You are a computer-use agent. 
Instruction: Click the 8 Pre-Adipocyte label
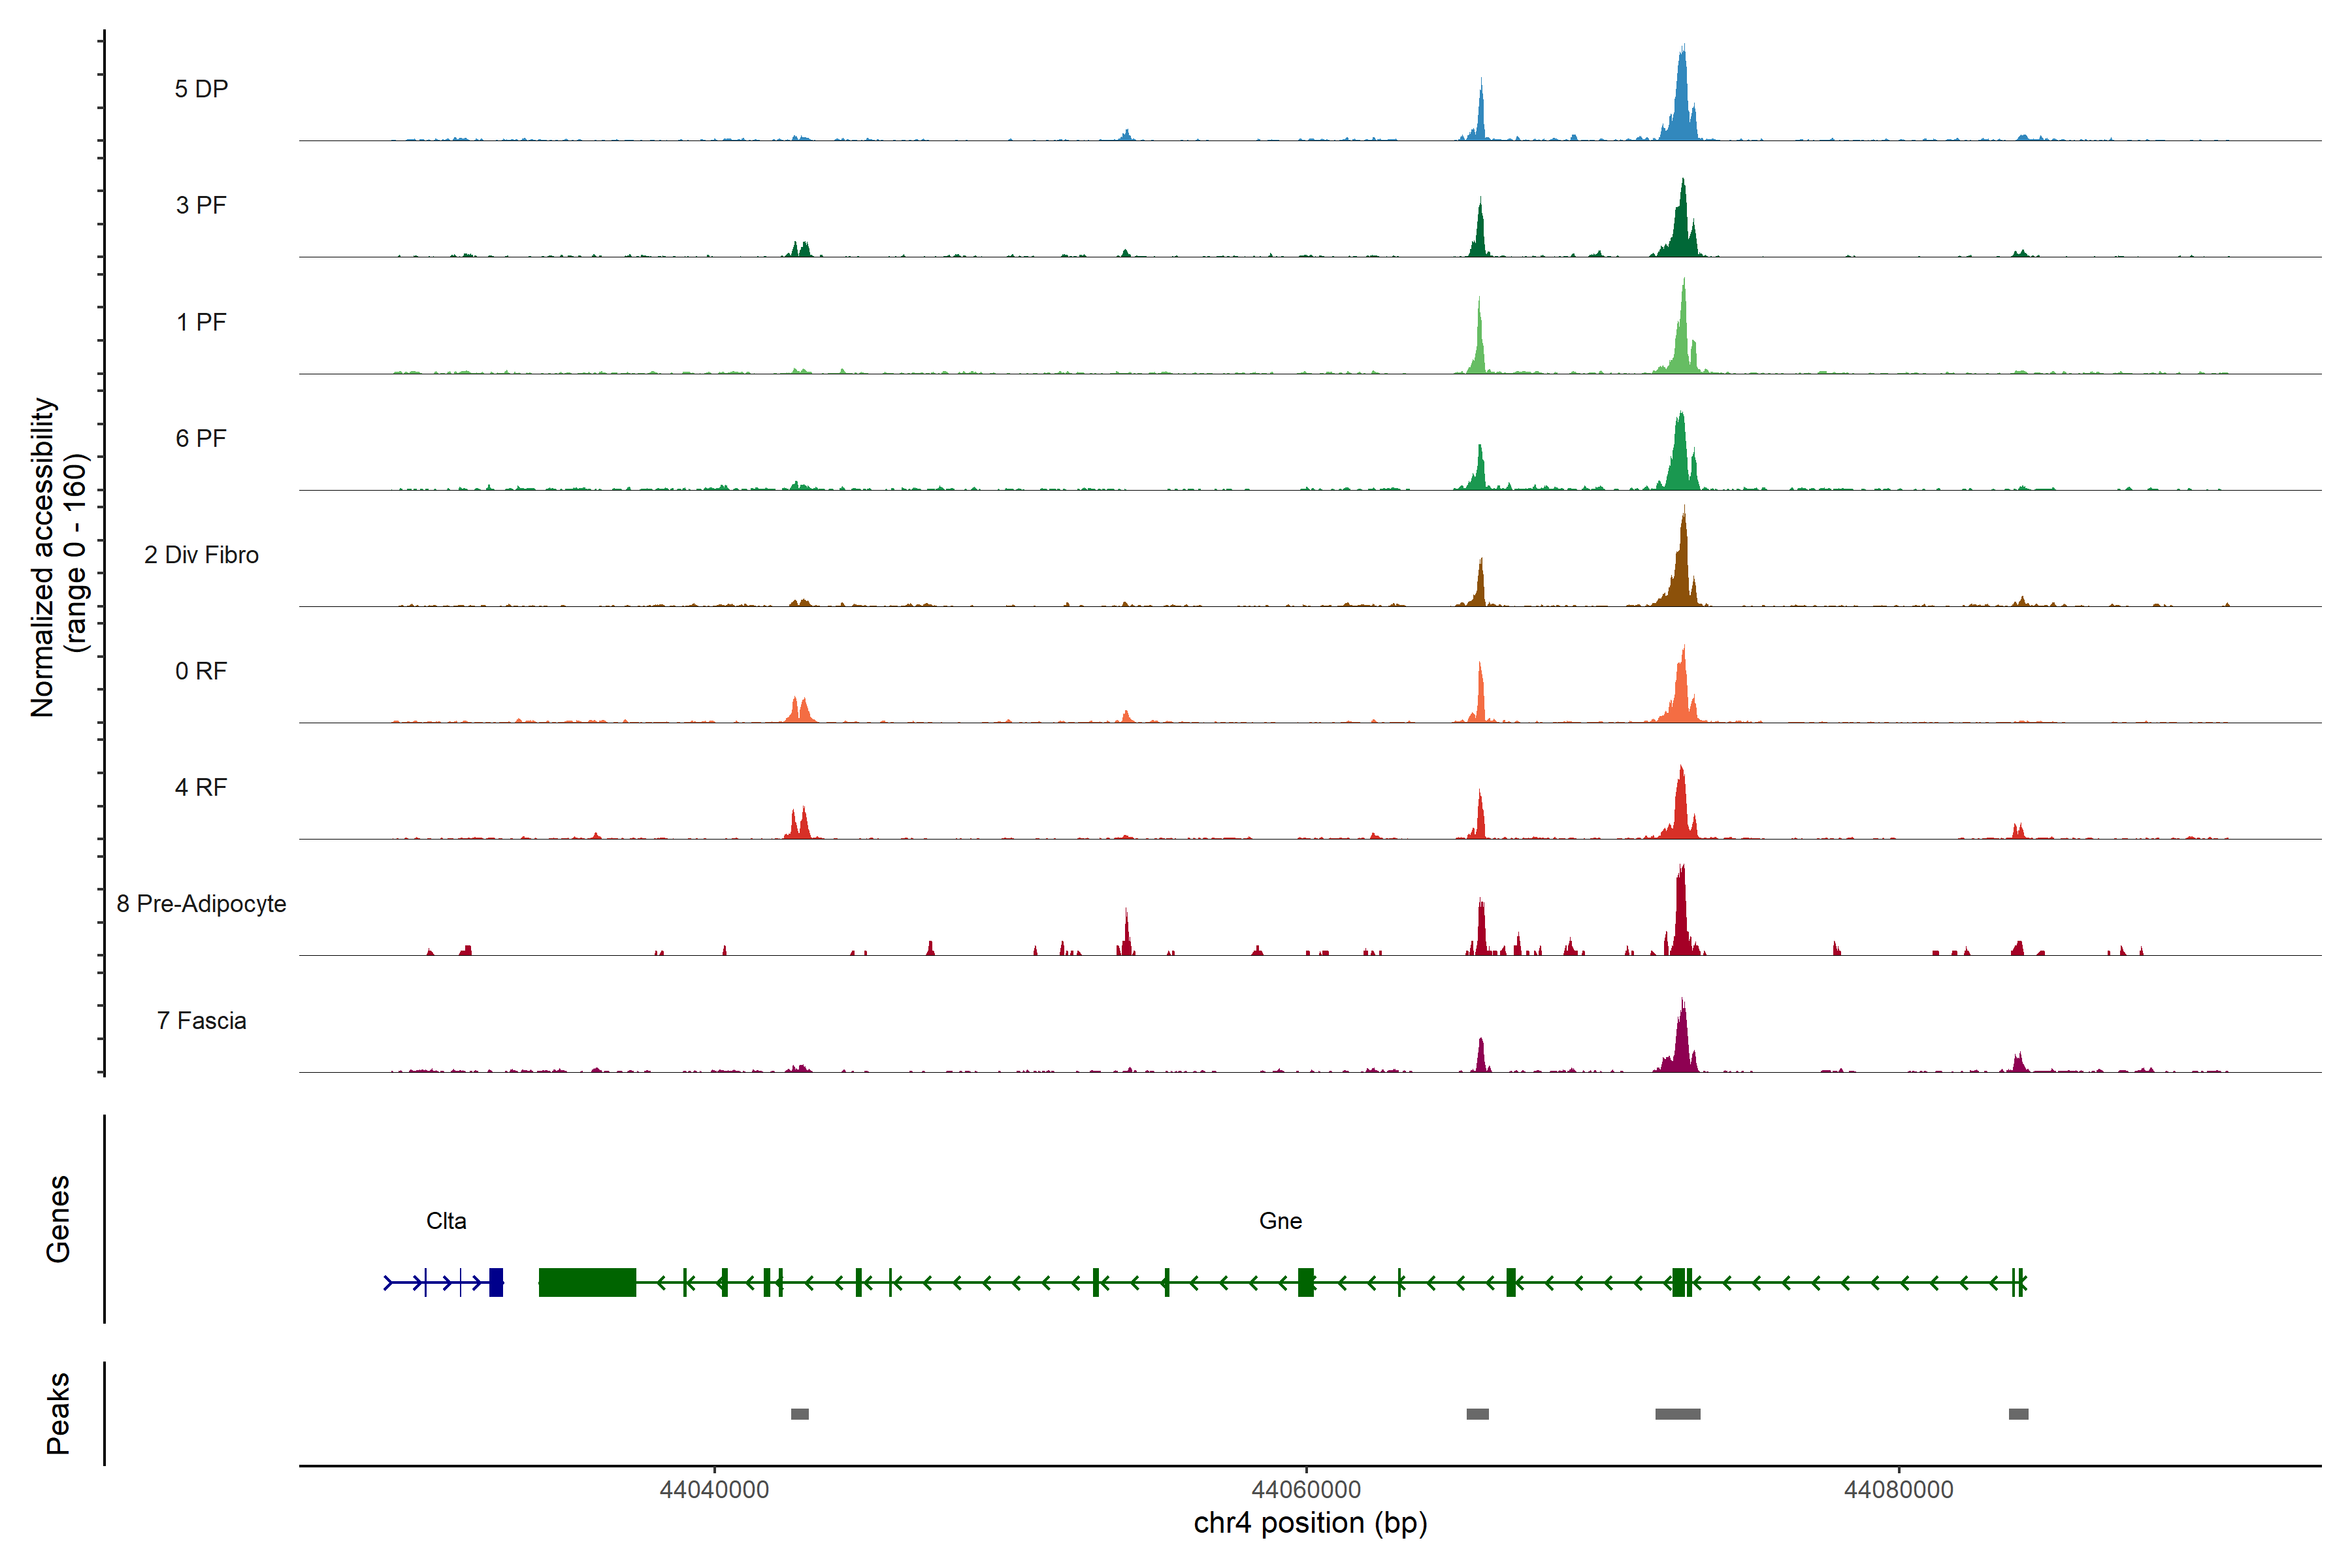pos(201,904)
